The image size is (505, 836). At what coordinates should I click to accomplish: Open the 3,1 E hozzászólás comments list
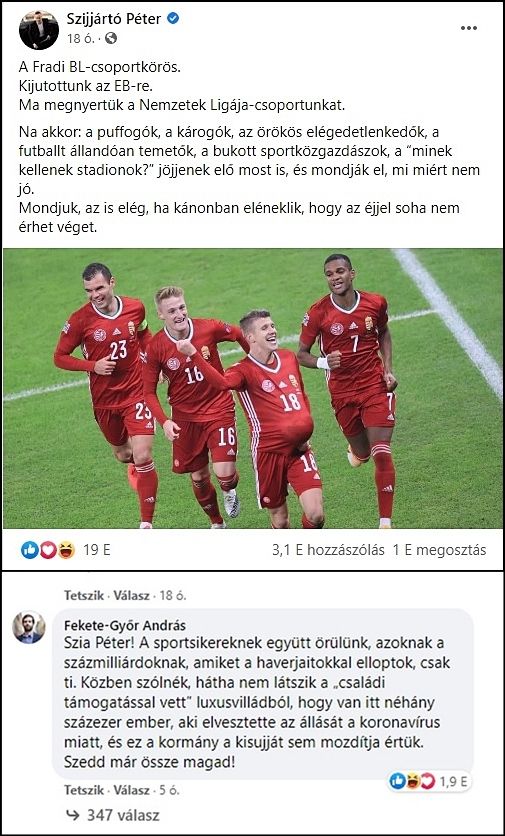[x=328, y=550]
